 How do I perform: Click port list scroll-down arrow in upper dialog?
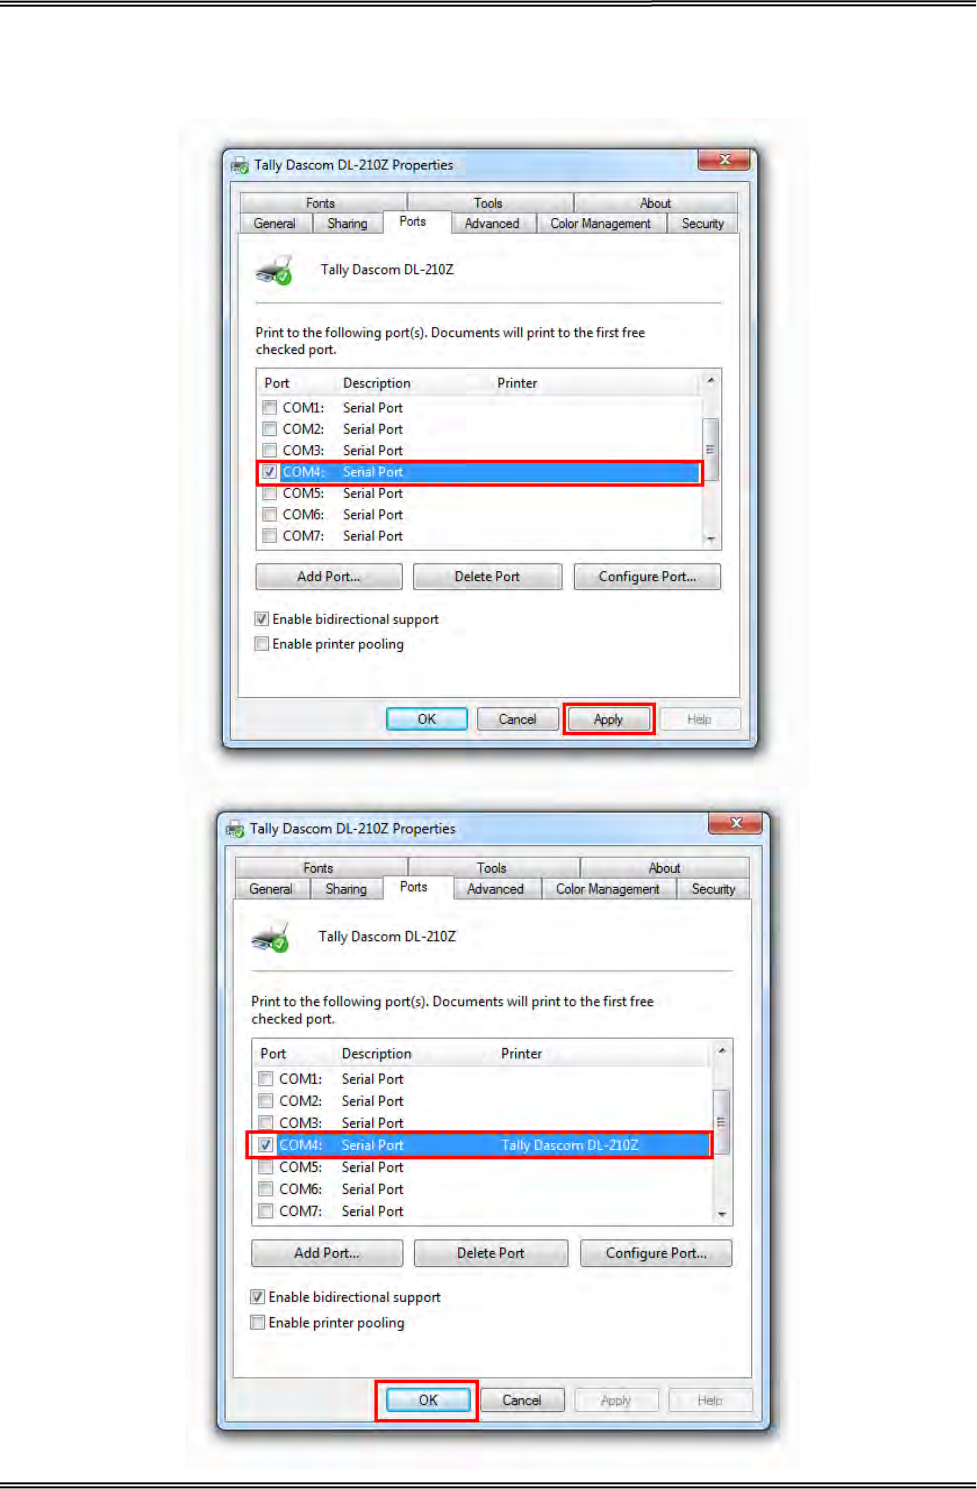[711, 539]
